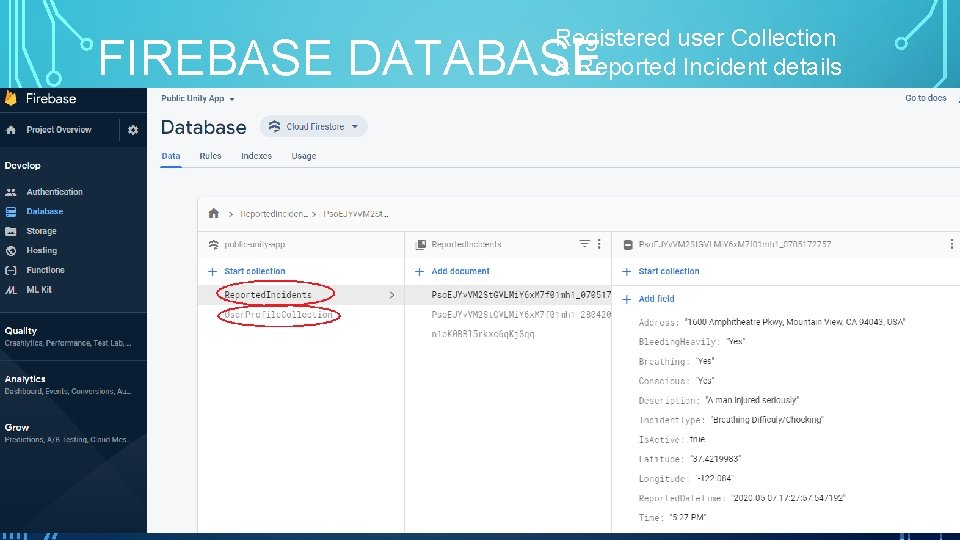Switch to the Indexes tab
The height and width of the screenshot is (540, 960).
pos(257,156)
